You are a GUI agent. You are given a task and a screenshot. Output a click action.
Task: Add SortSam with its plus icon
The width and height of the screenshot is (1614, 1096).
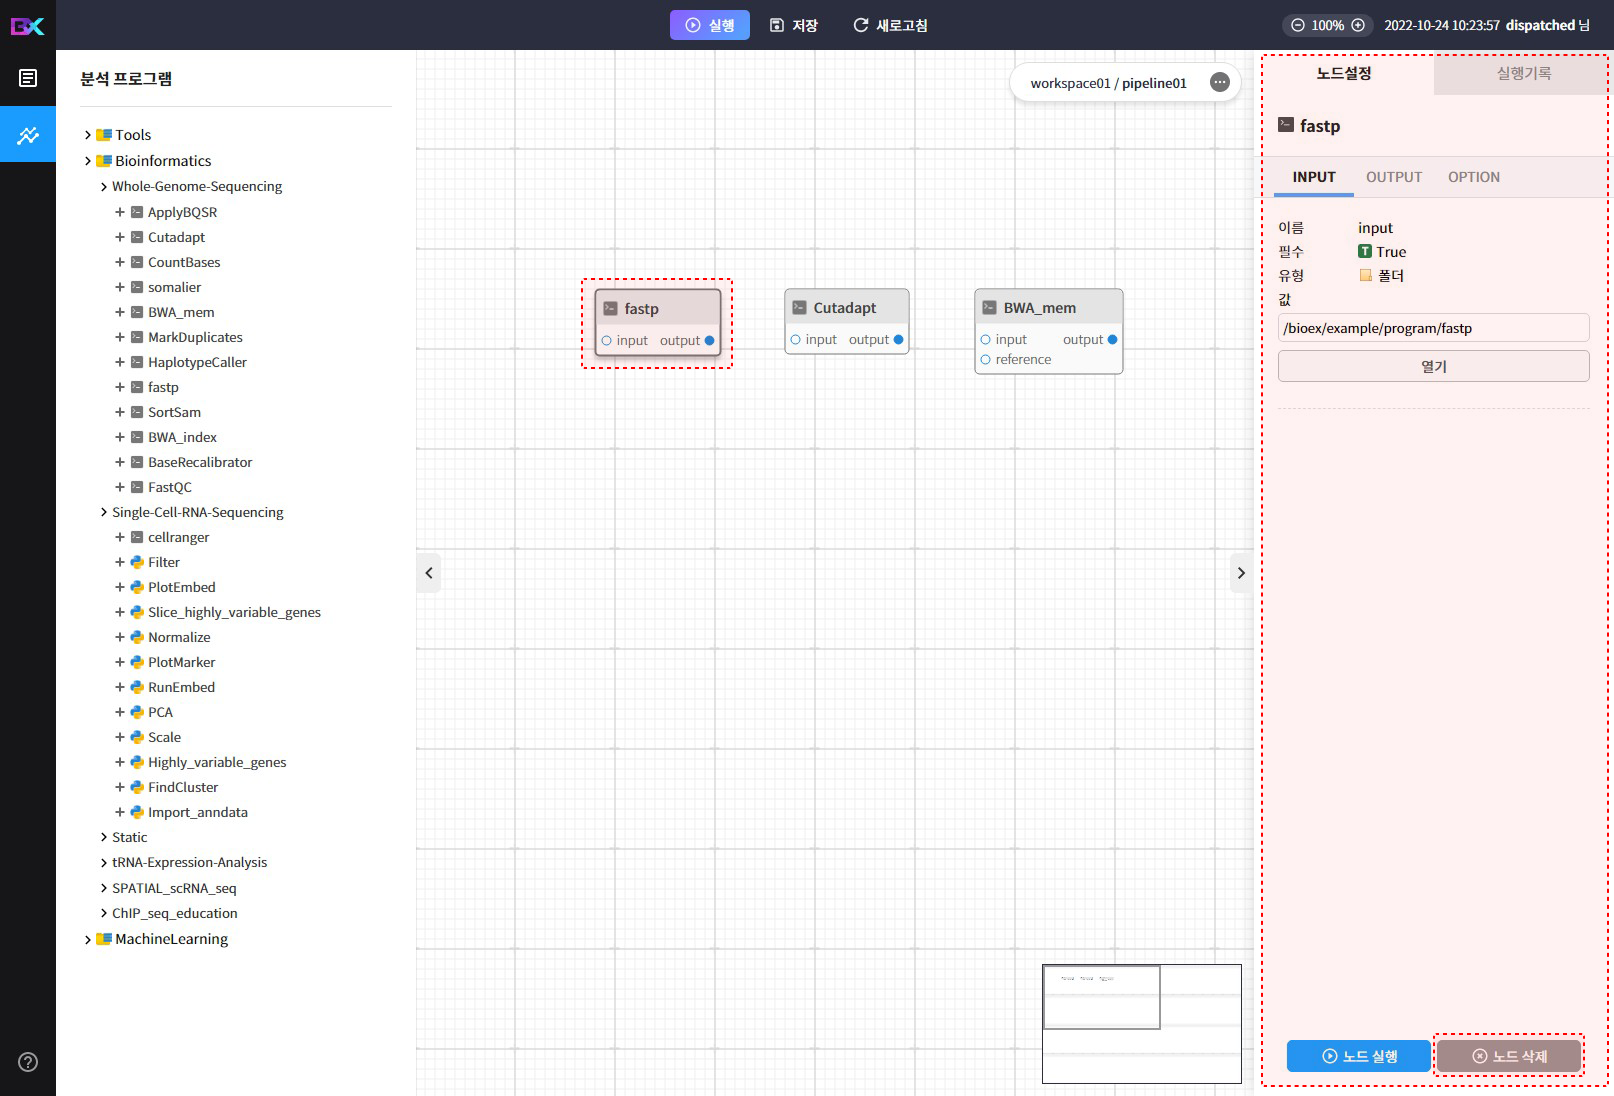tap(120, 412)
